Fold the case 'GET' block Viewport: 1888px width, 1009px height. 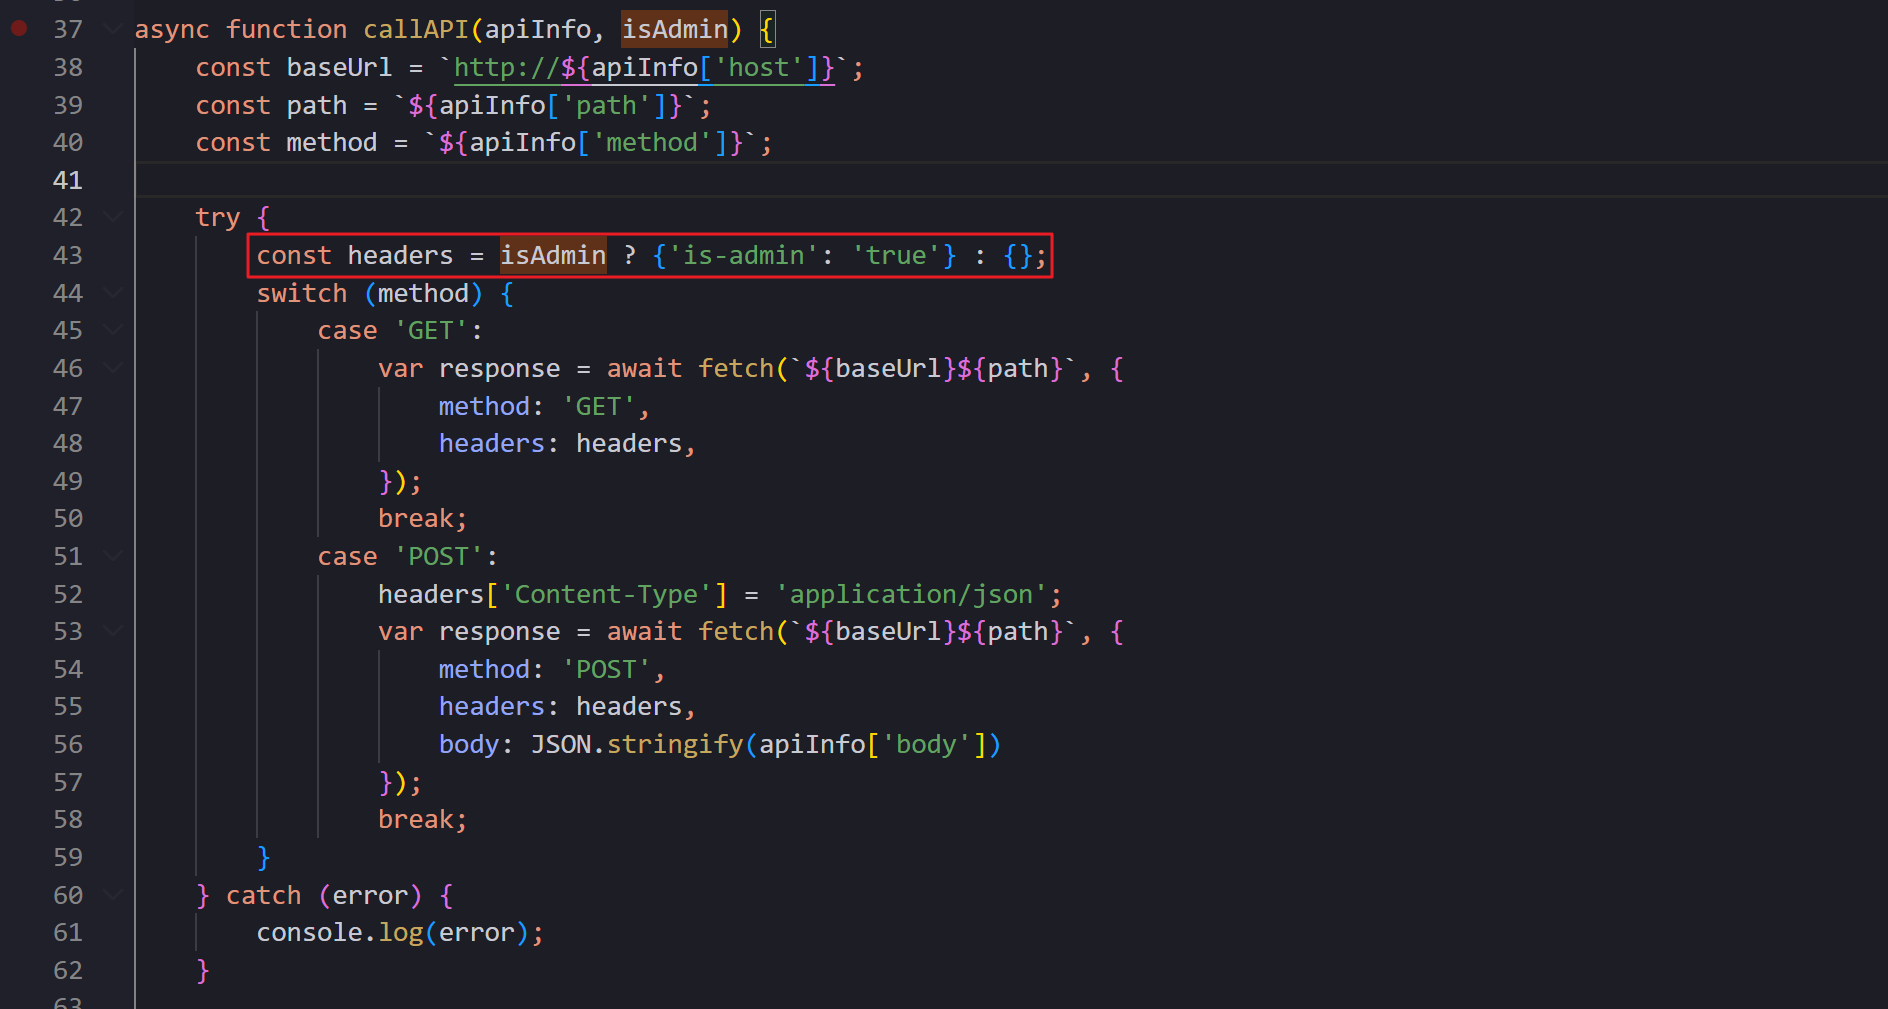114,330
